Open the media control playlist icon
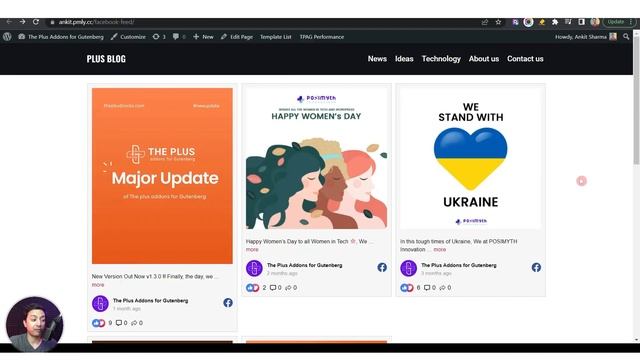 coord(568,22)
